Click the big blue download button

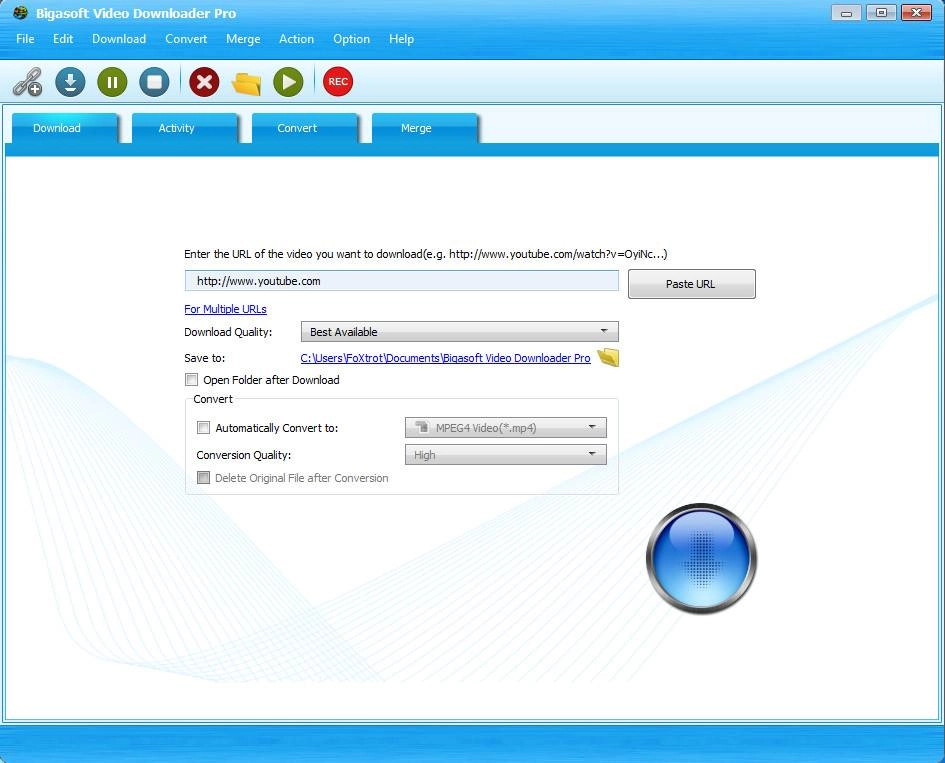tap(702, 559)
